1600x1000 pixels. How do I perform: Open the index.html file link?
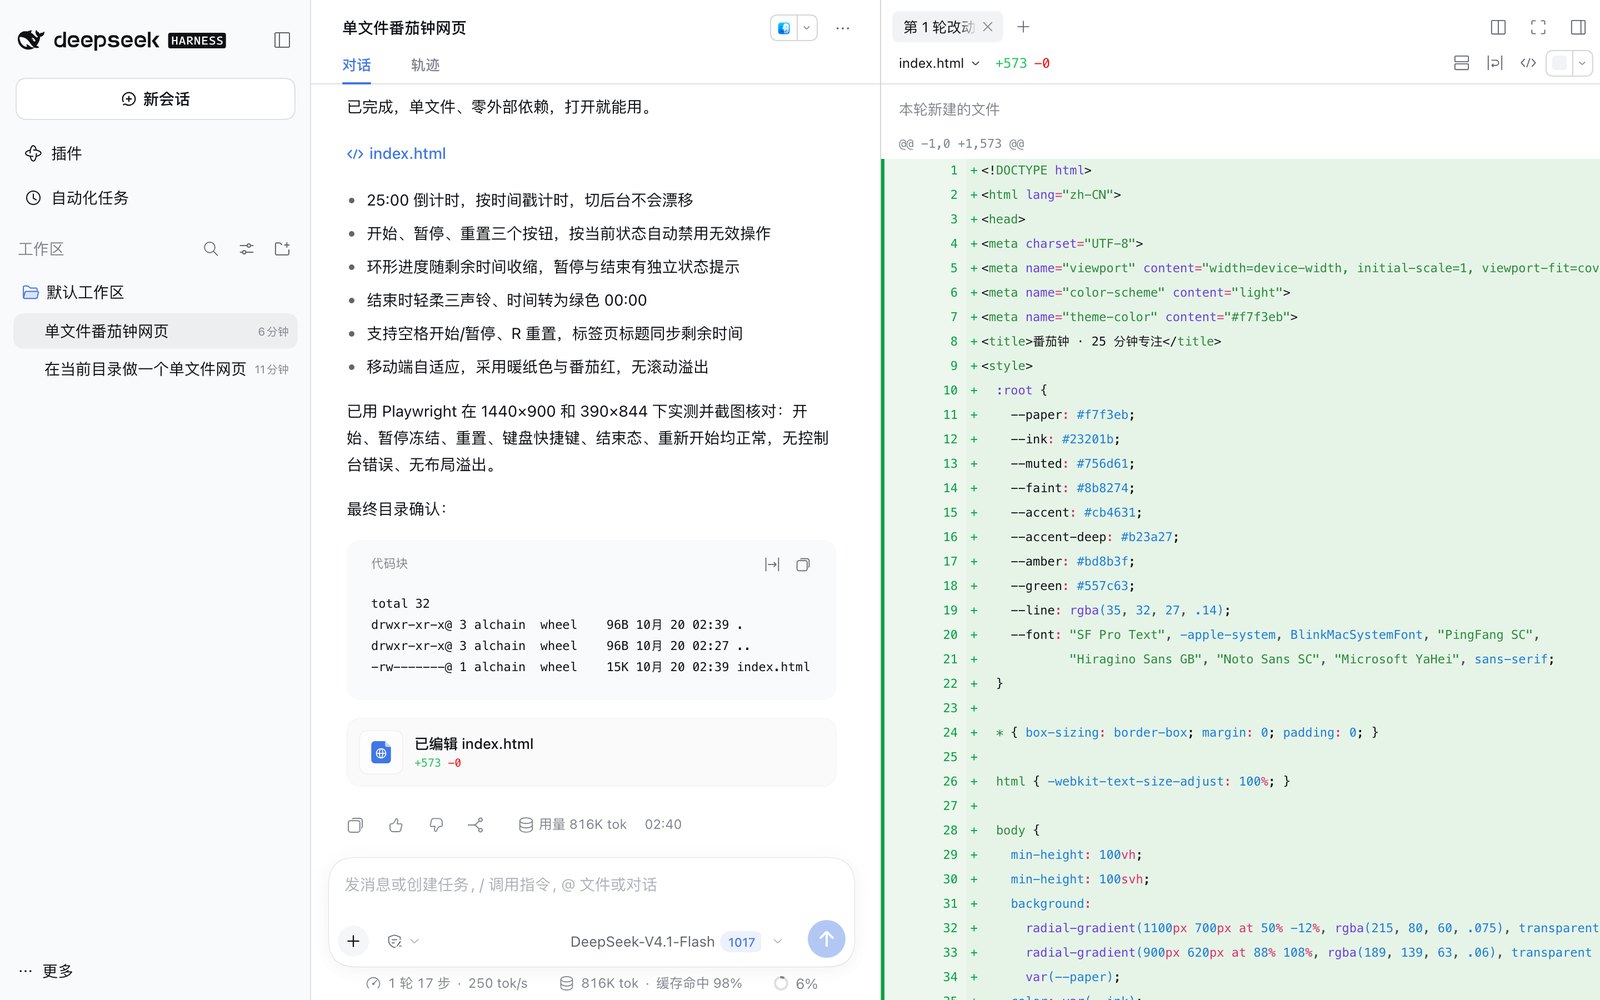tap(396, 153)
